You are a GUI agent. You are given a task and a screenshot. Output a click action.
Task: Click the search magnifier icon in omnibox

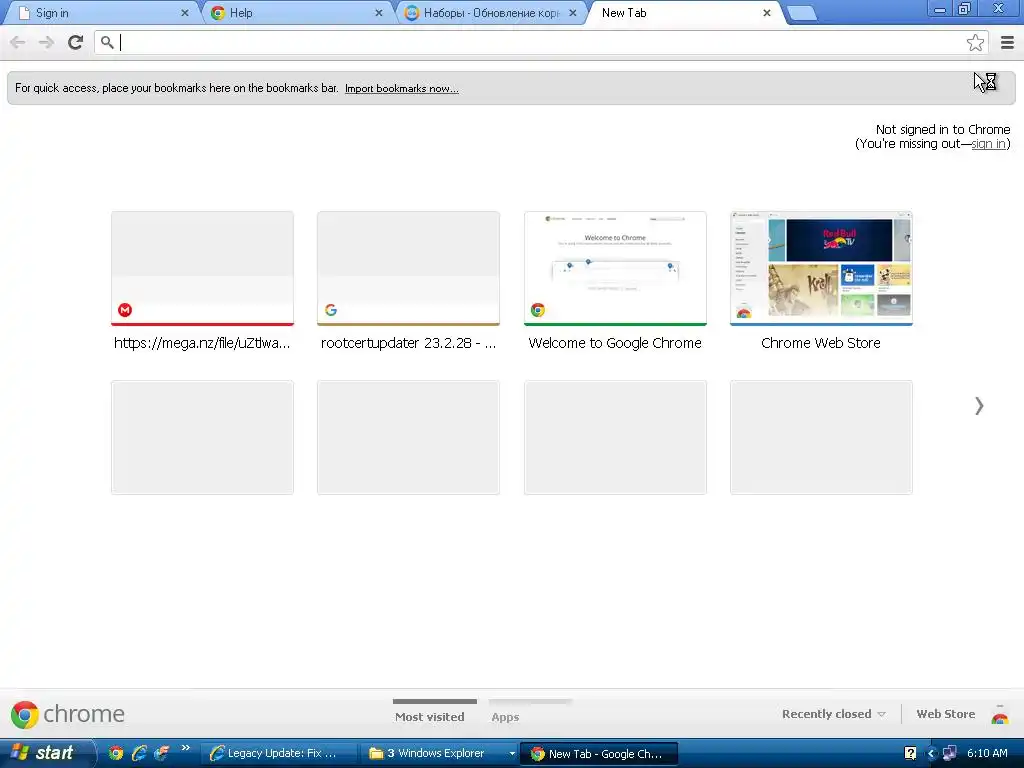[x=107, y=42]
